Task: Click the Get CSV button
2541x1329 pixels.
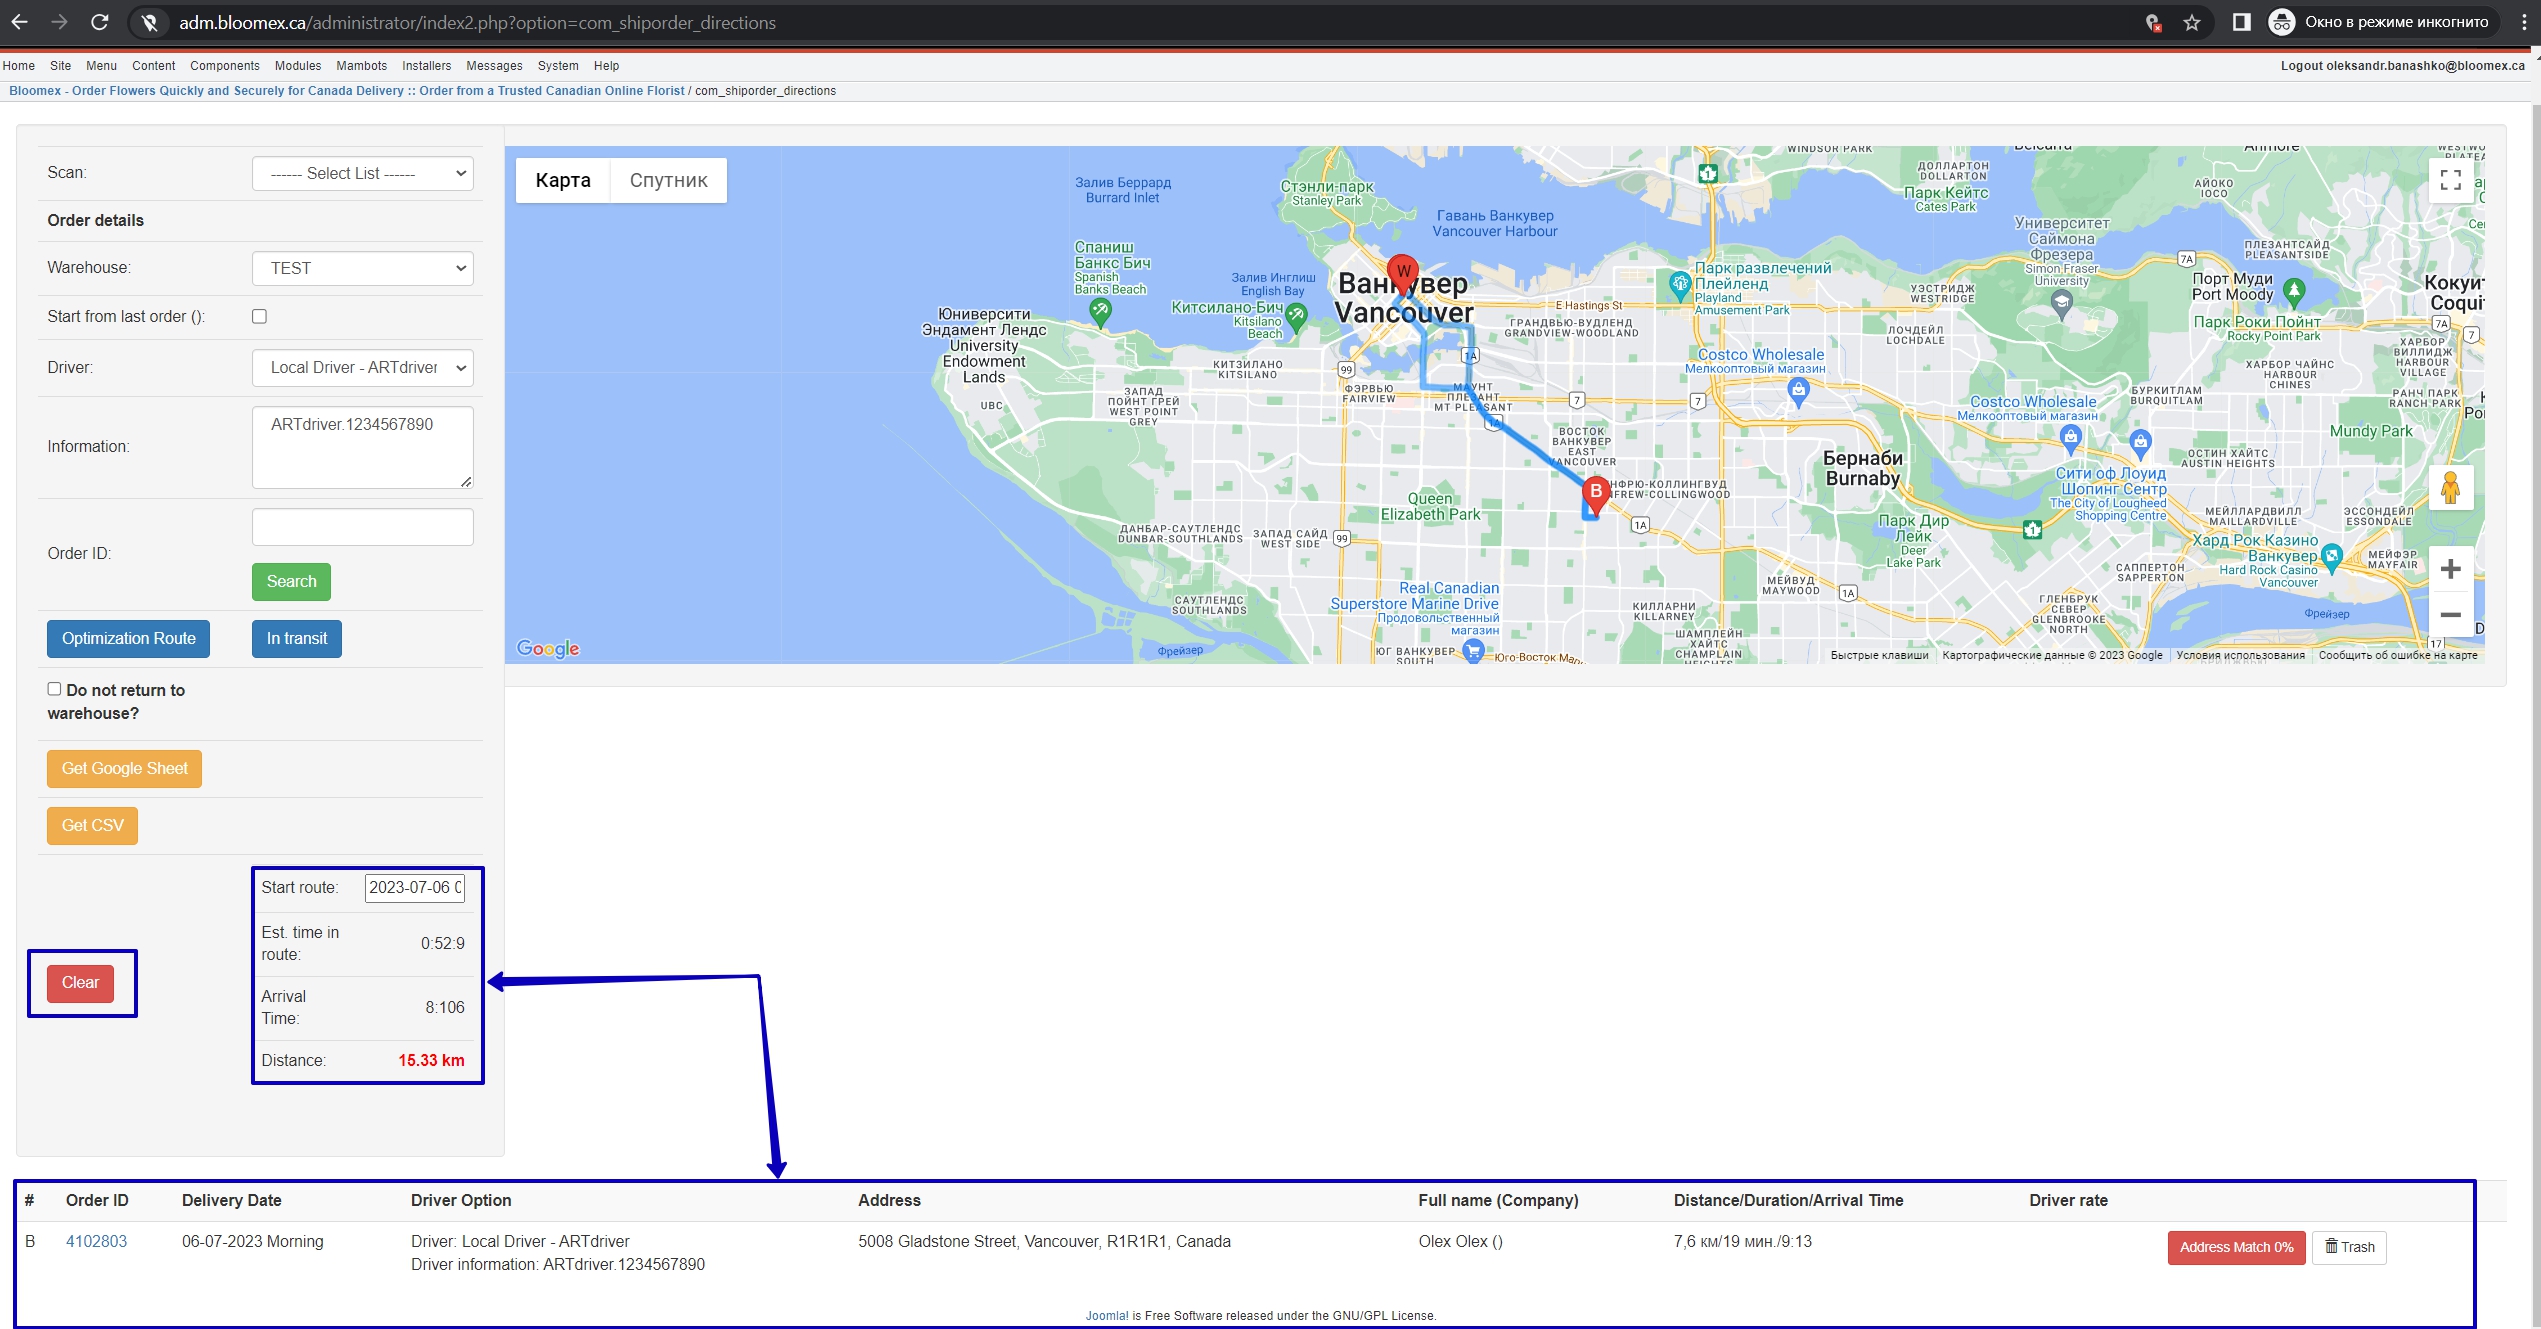Action: point(92,825)
